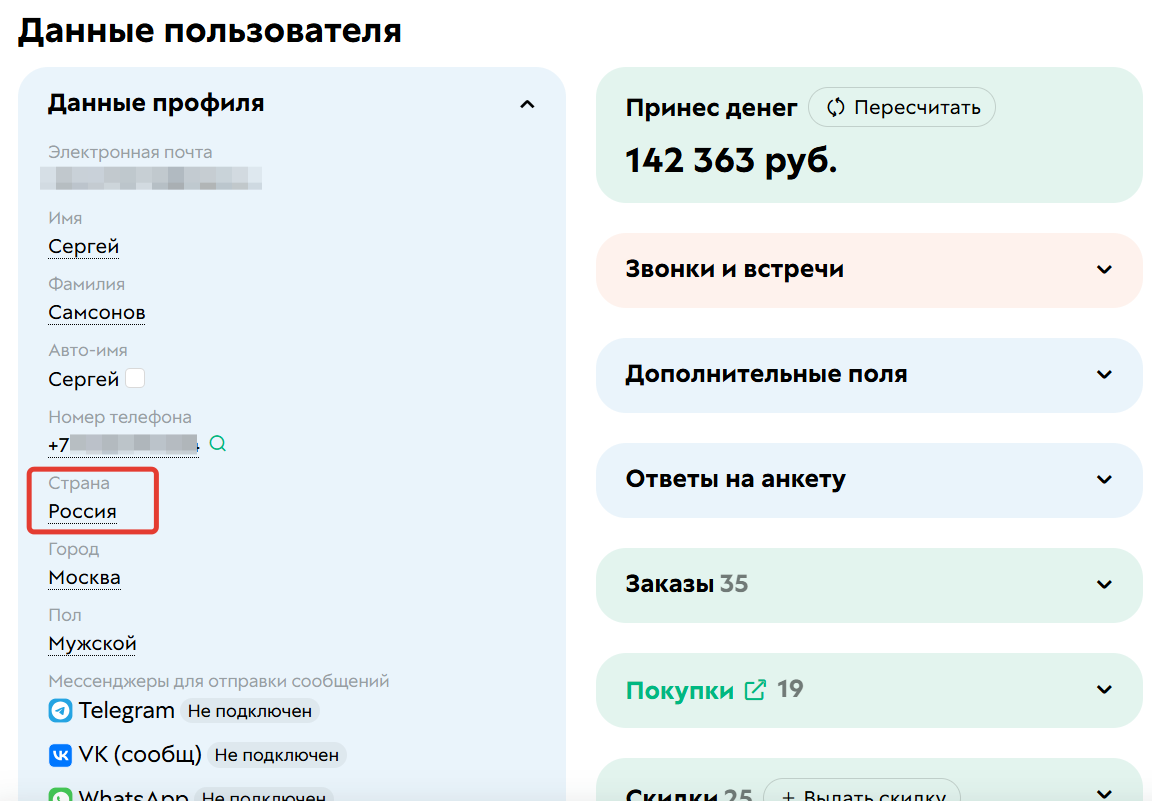Toggle the checkbox next to Авто-имя Сергей

click(135, 377)
